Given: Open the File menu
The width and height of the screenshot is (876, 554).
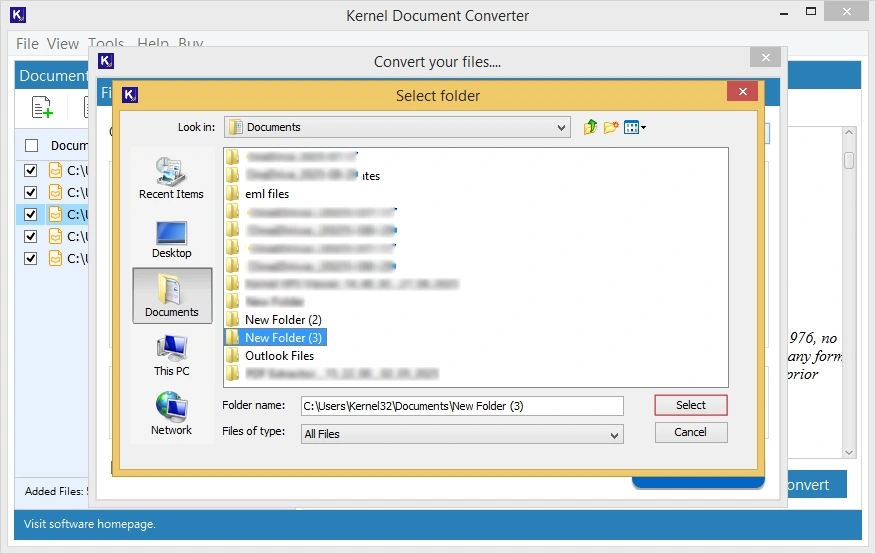Looking at the screenshot, I should pos(27,44).
